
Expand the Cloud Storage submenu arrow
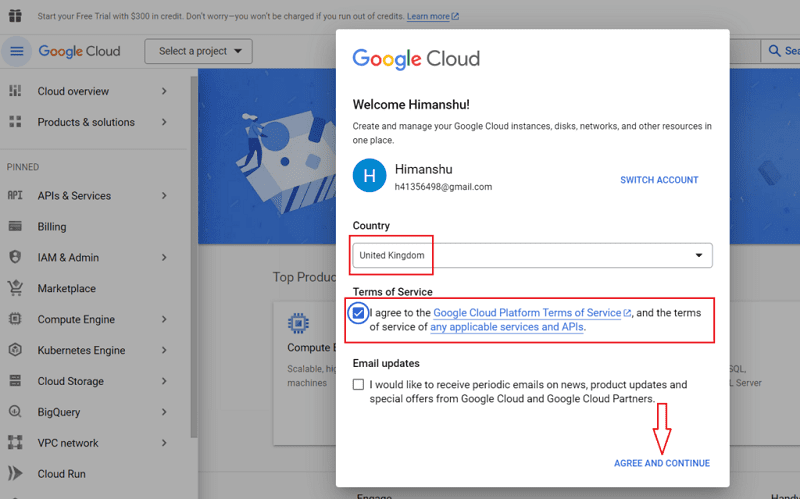[x=164, y=381]
